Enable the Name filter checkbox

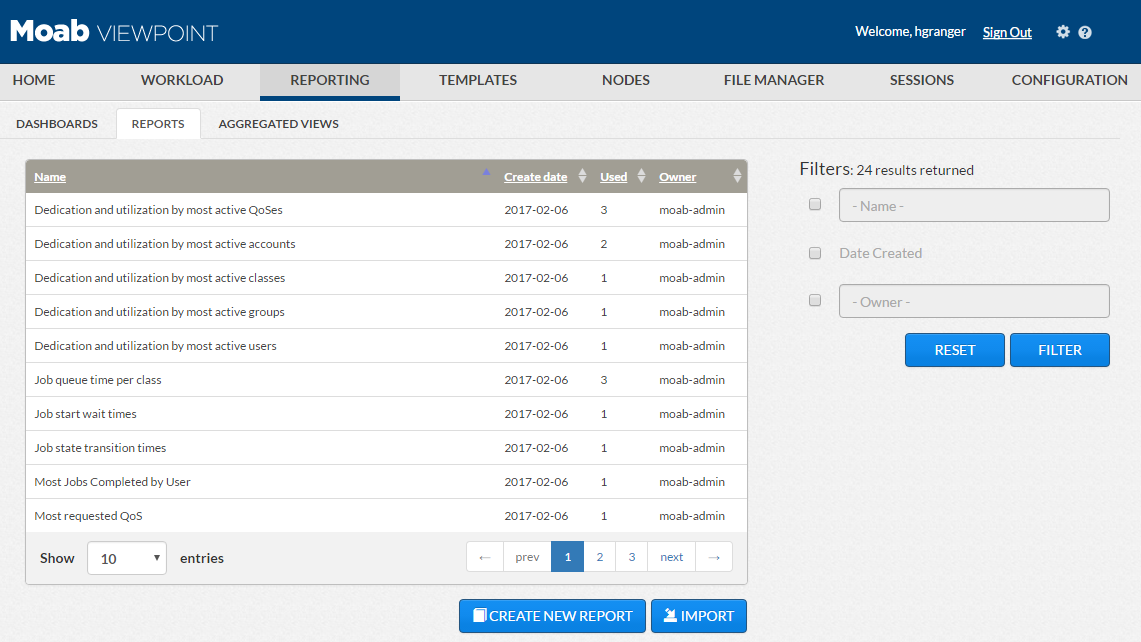tap(814, 204)
